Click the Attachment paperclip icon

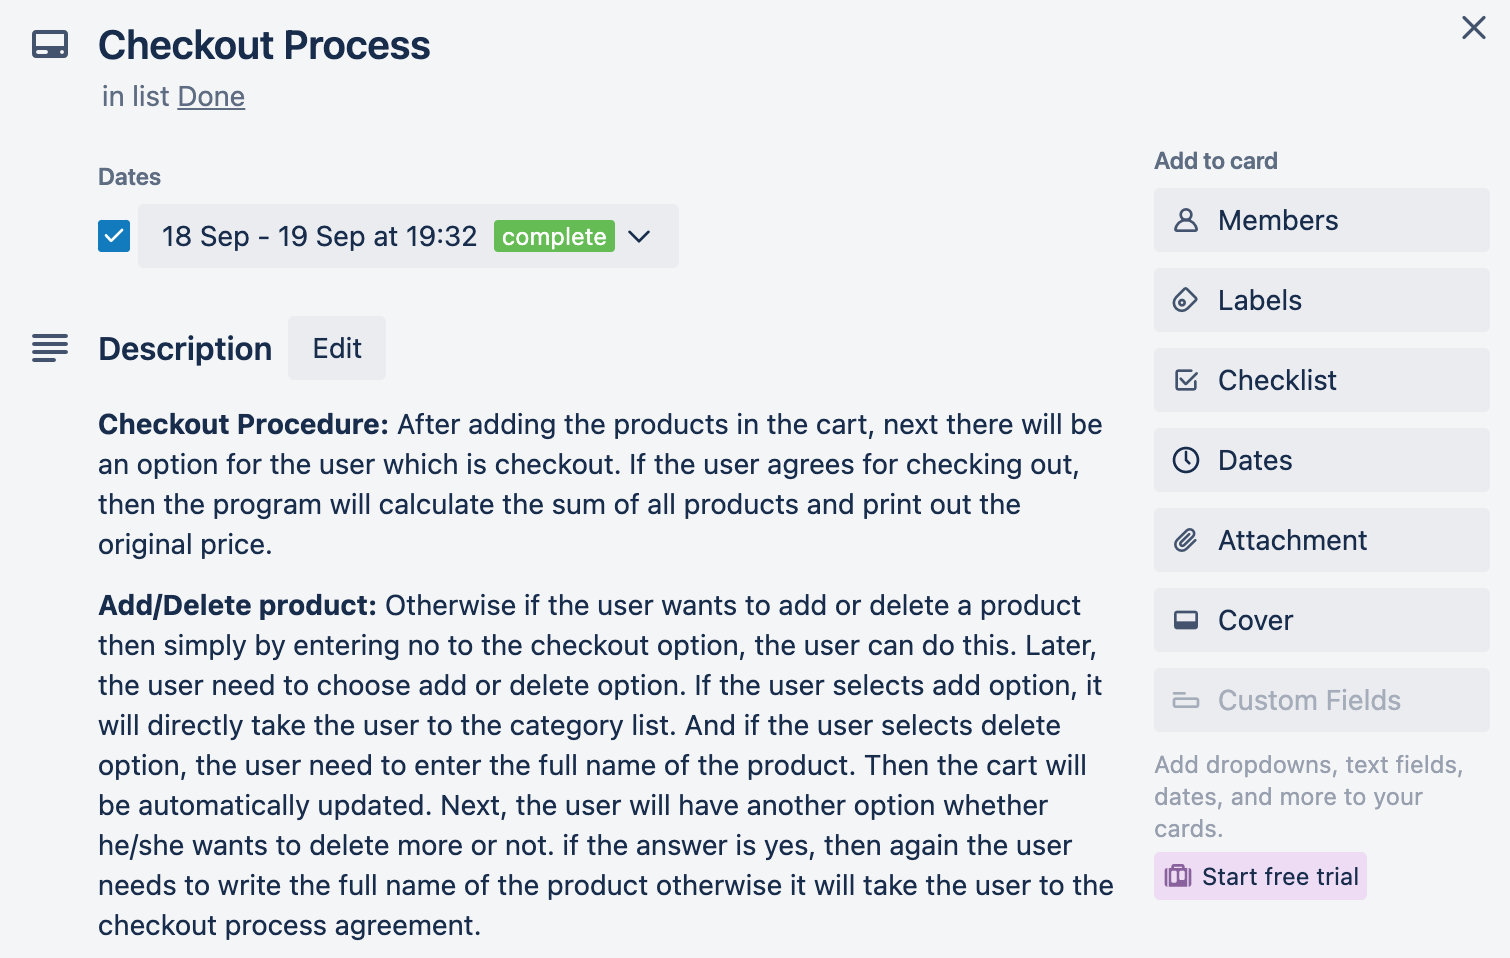1186,540
